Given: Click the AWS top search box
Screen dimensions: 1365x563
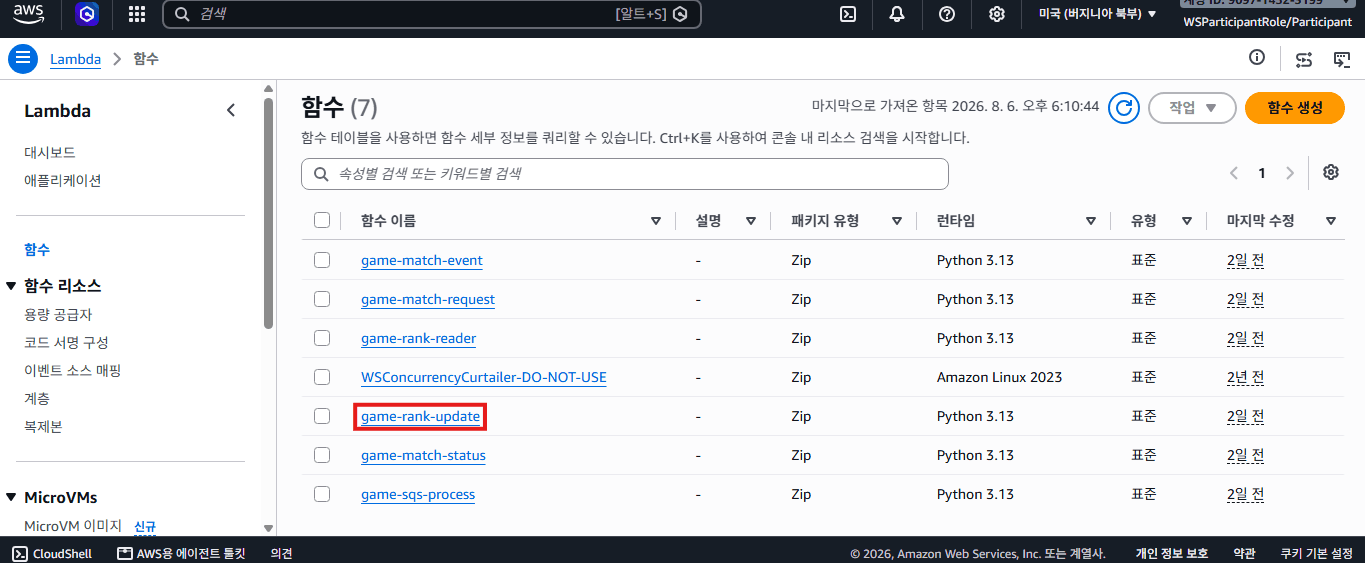Looking at the screenshot, I should [x=432, y=14].
